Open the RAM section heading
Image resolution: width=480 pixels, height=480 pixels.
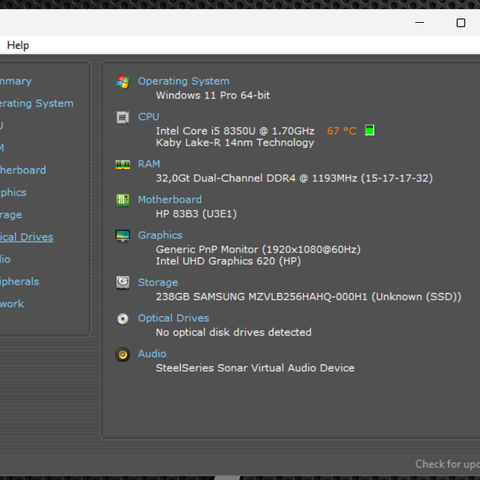coord(149,164)
